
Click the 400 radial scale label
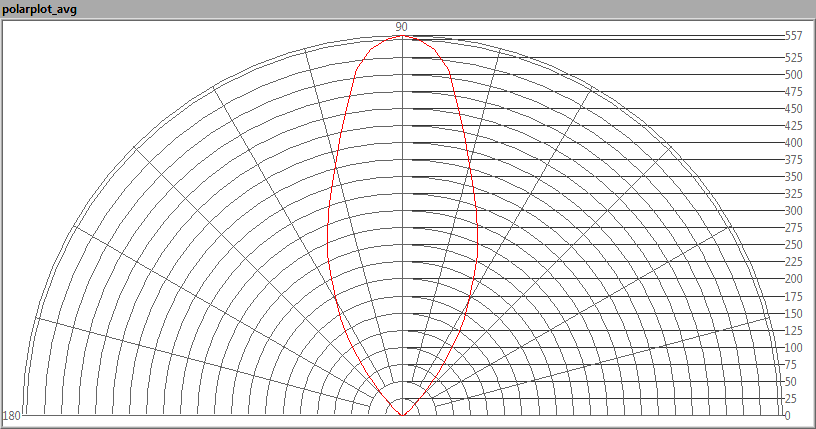[793, 143]
